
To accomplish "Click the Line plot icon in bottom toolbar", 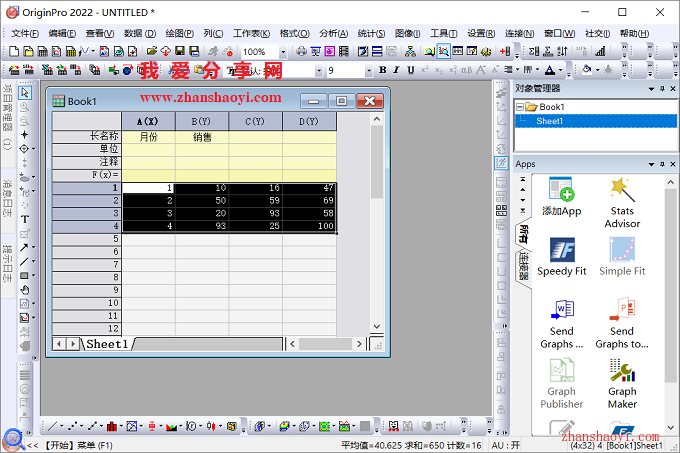I will [52, 427].
